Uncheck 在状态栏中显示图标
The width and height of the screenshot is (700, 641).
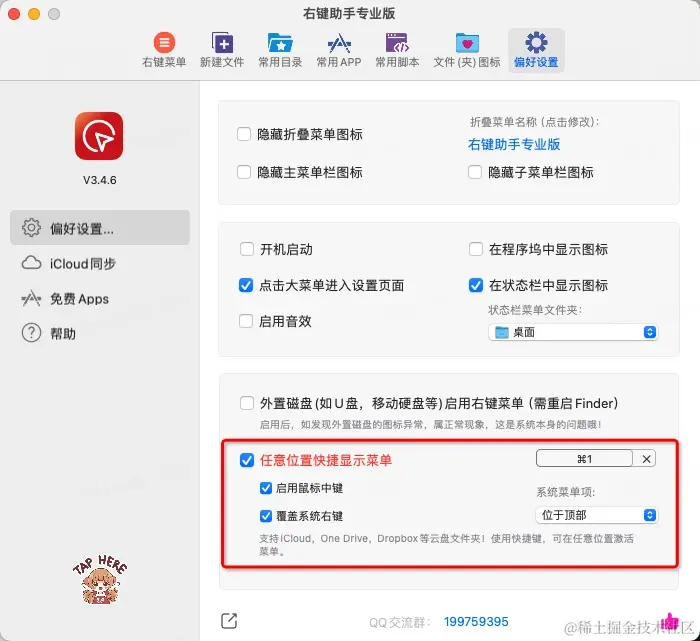pos(476,285)
